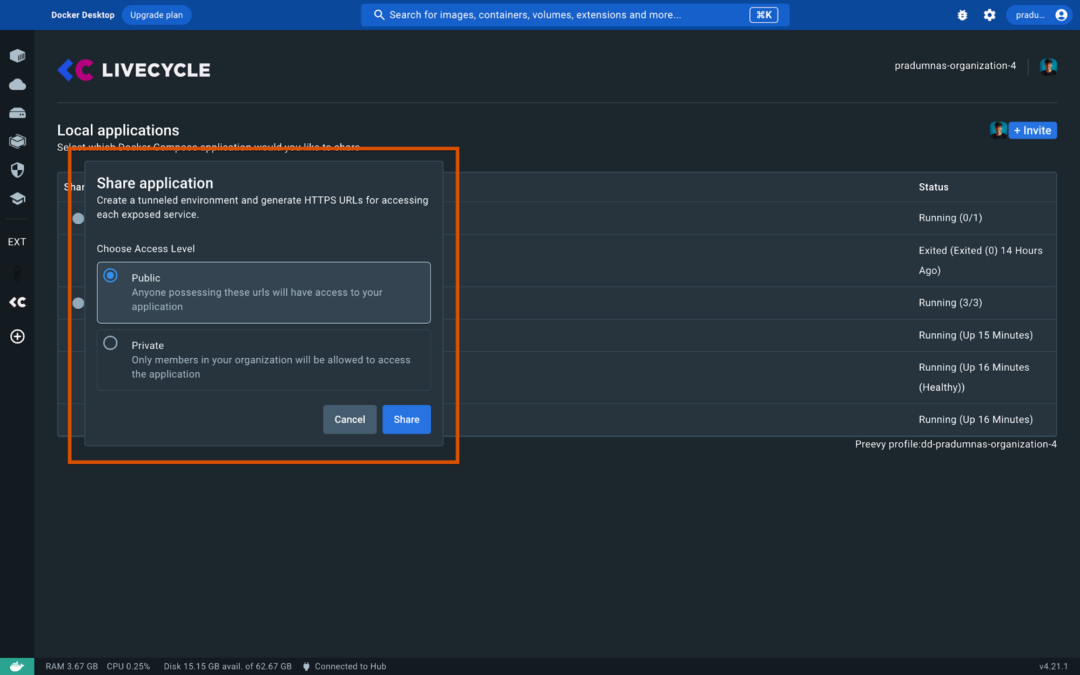Click the + Invite button

coord(1032,130)
